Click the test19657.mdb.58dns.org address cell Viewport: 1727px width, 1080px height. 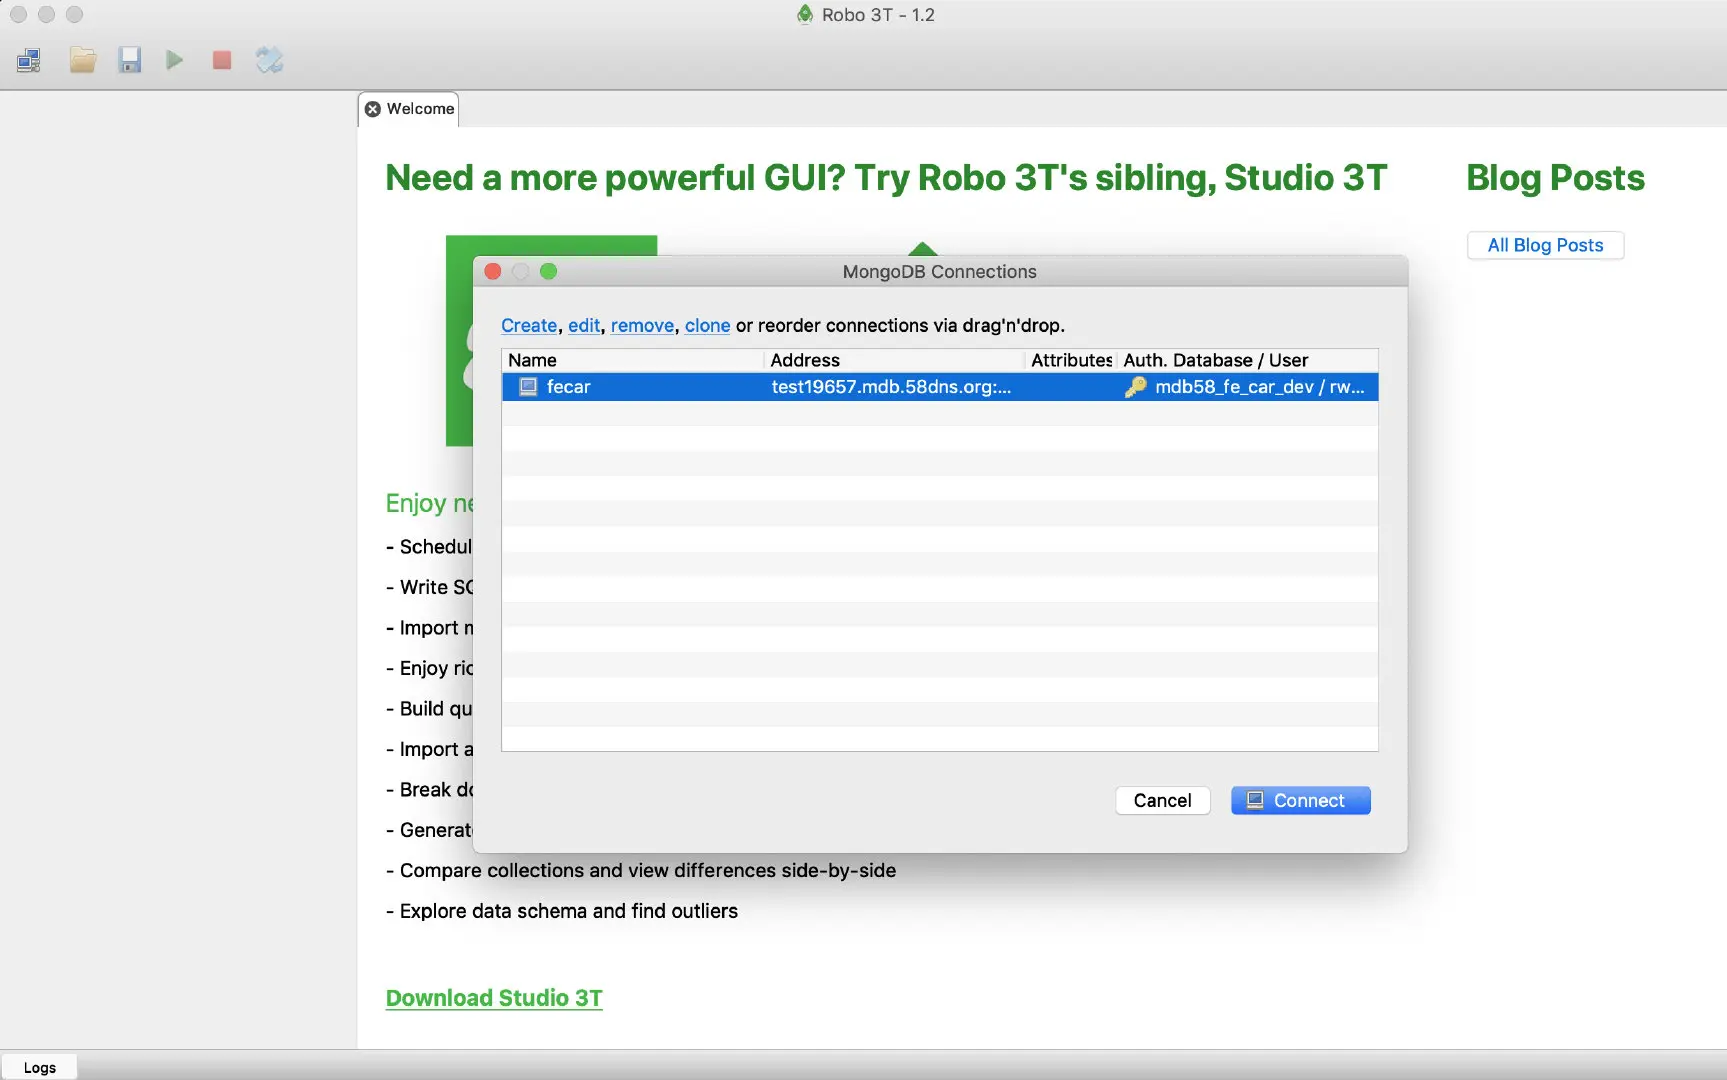[891, 387]
